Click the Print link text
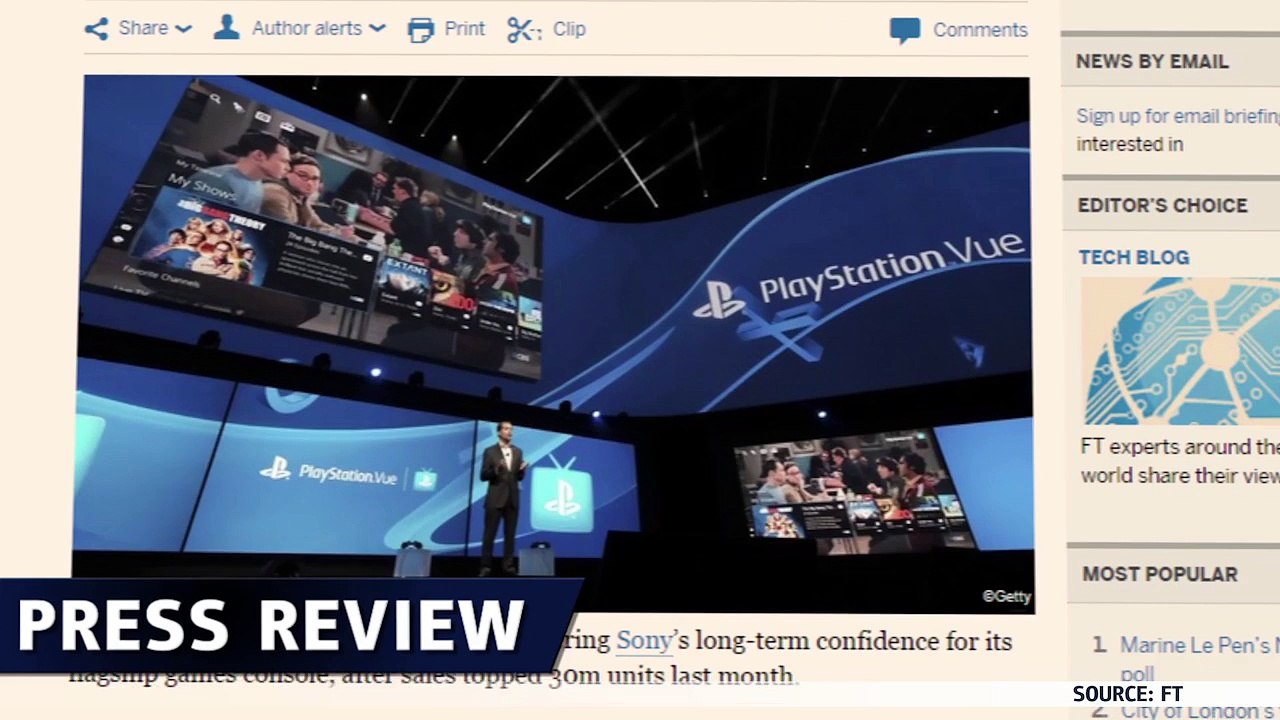Screen dimensions: 1280x720 click(x=465, y=29)
